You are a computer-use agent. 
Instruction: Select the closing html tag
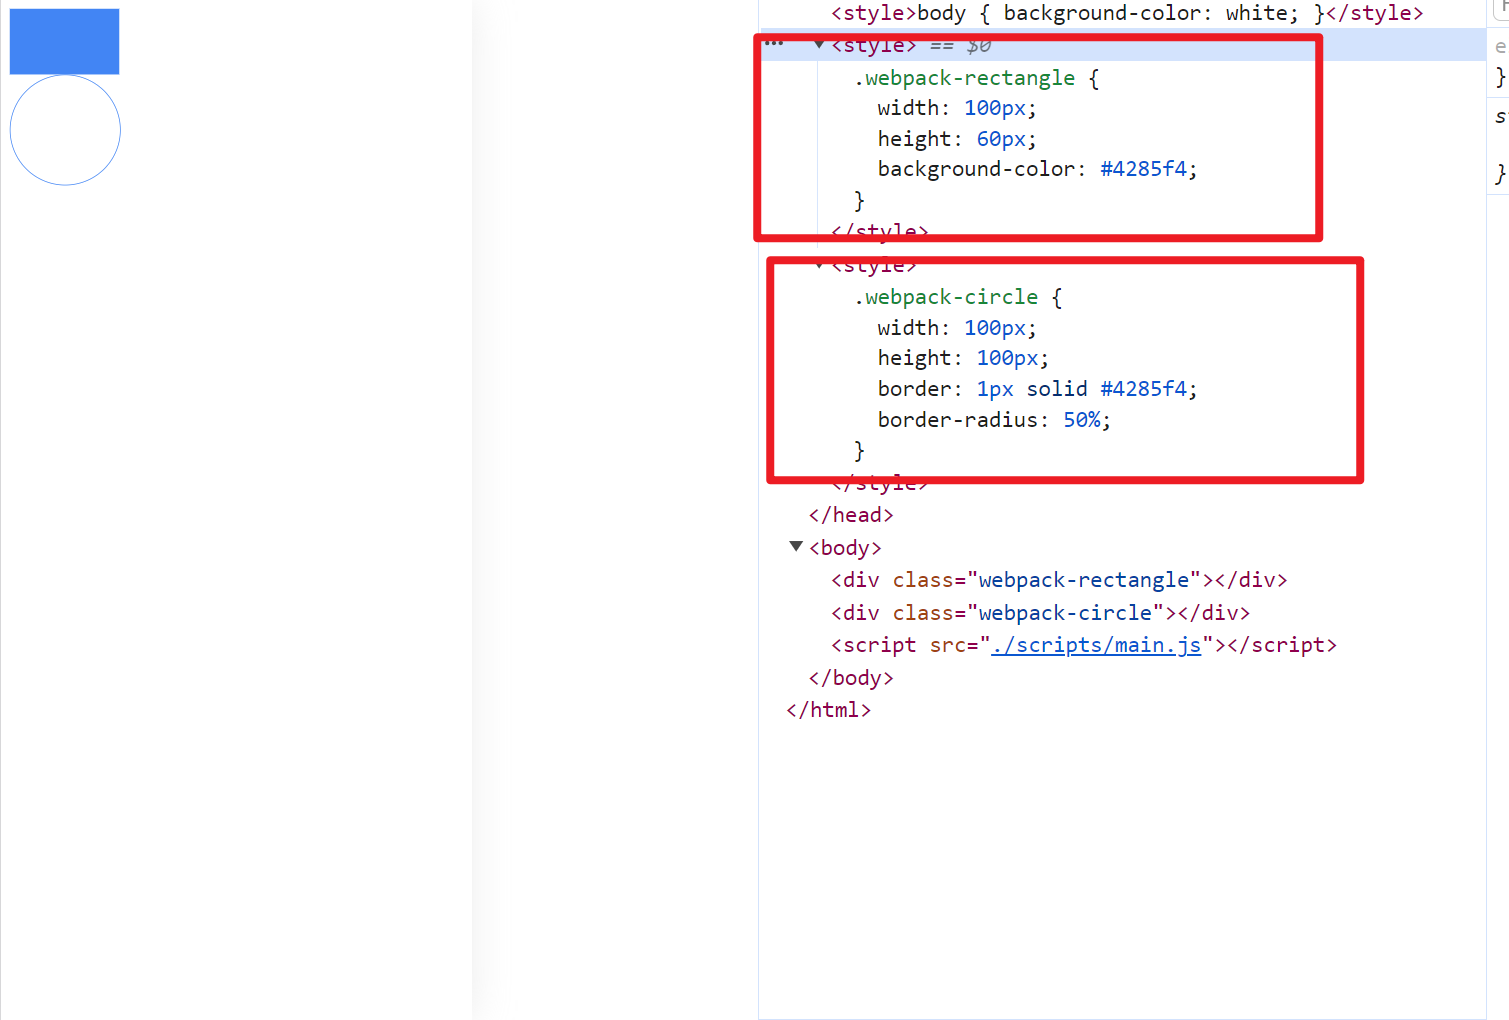pos(828,710)
